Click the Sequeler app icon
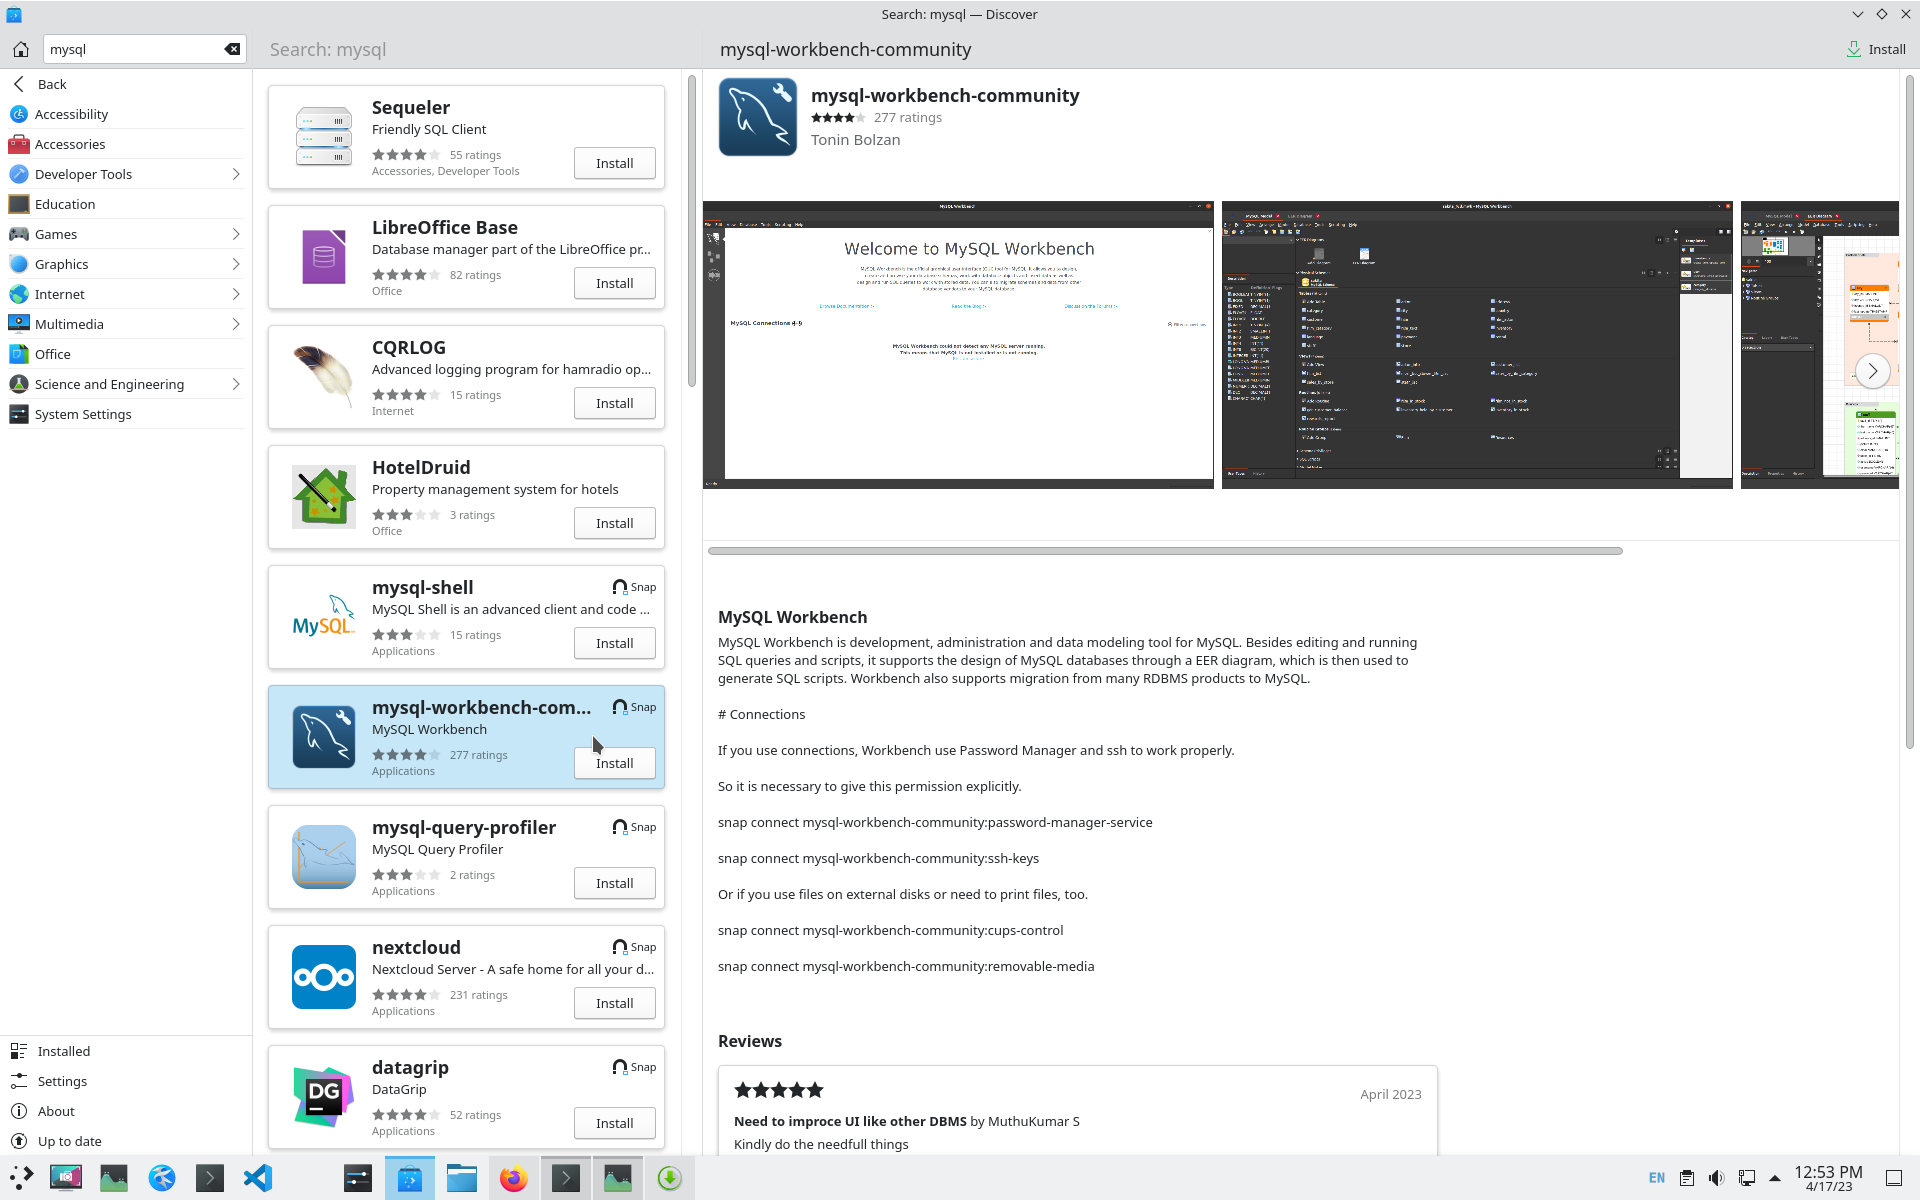This screenshot has width=1920, height=1200. coord(323,137)
